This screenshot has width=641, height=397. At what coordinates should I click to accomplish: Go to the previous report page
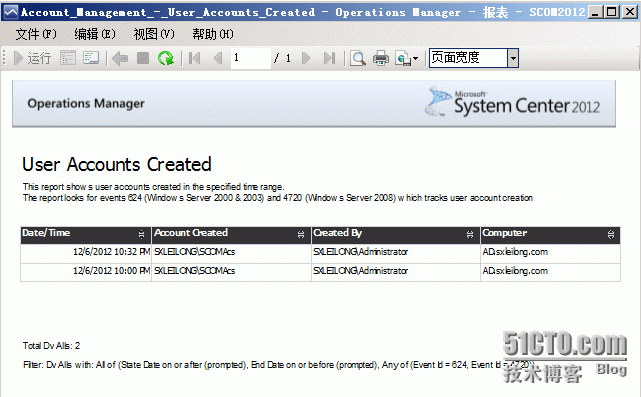[x=218, y=58]
